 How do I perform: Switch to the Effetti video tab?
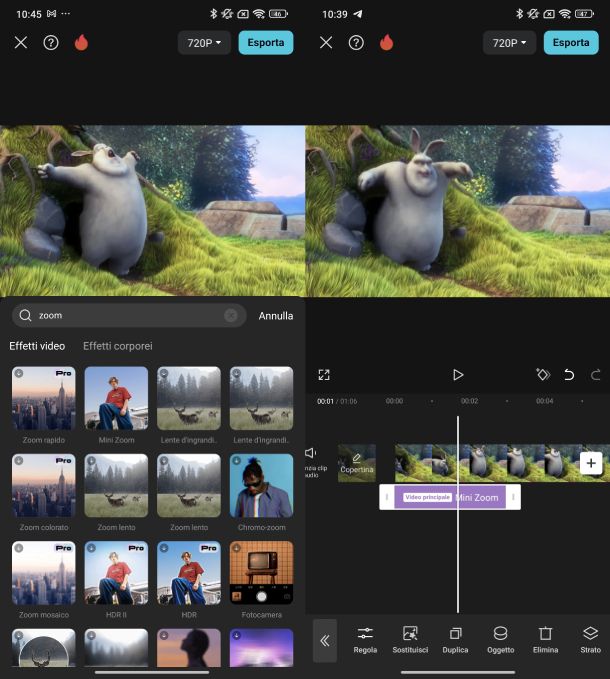pos(37,346)
